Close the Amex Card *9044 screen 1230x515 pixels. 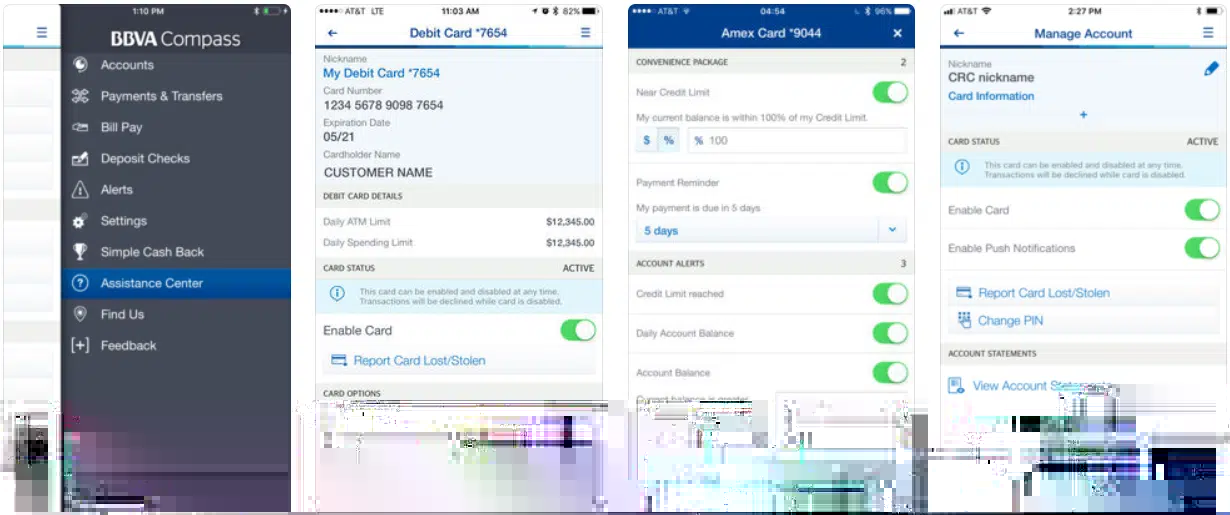click(897, 33)
